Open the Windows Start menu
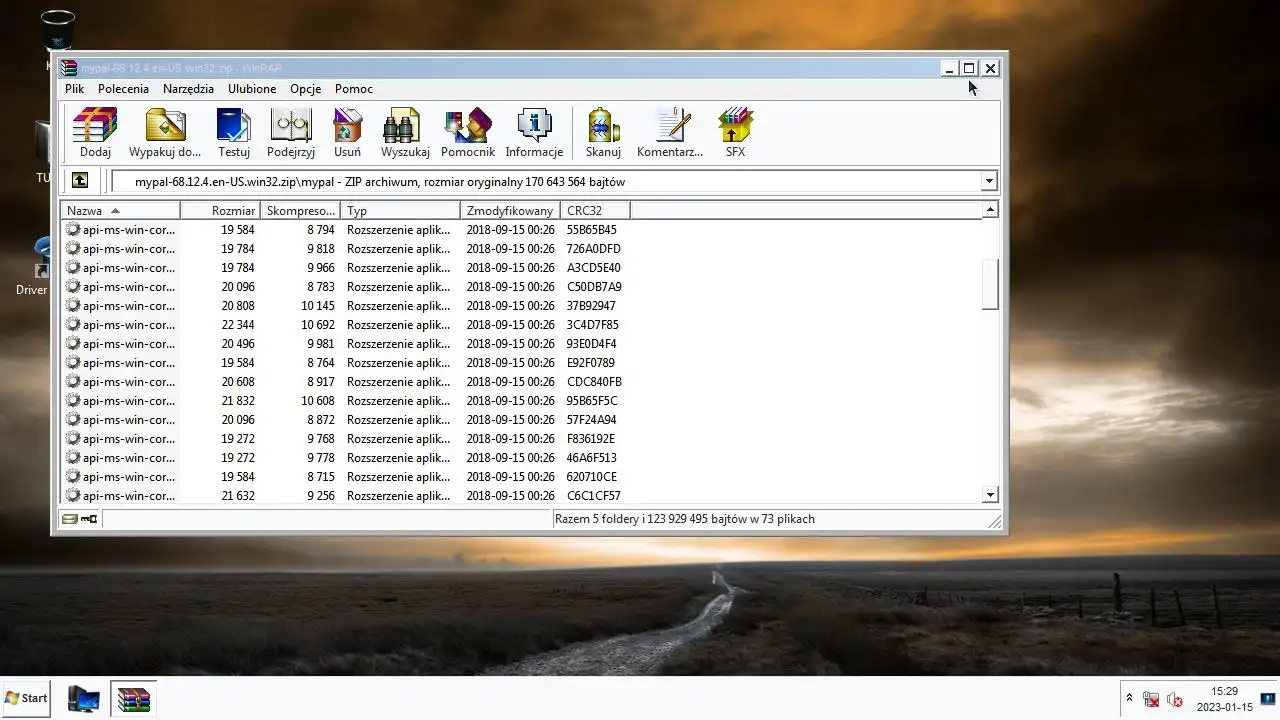1280x720 pixels. pos(26,698)
